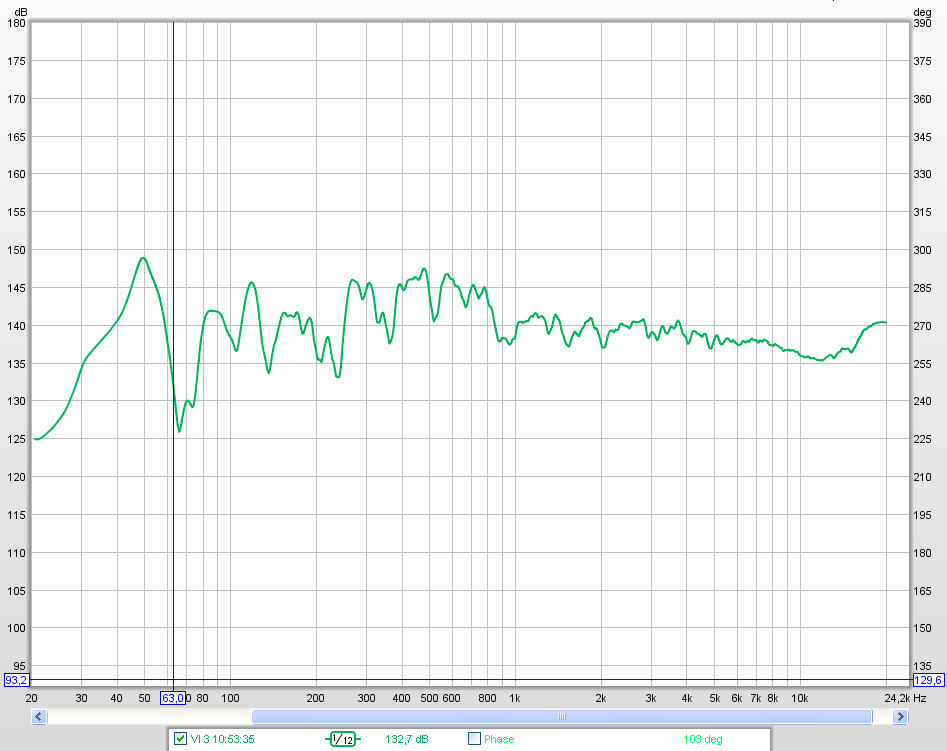Click the 129,6 cursor phase box
The height and width of the screenshot is (751, 947).
[928, 680]
